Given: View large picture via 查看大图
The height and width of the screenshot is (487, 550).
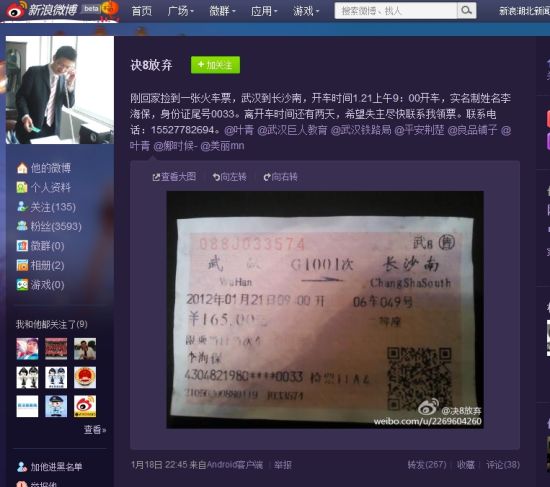Looking at the screenshot, I should click(174, 177).
